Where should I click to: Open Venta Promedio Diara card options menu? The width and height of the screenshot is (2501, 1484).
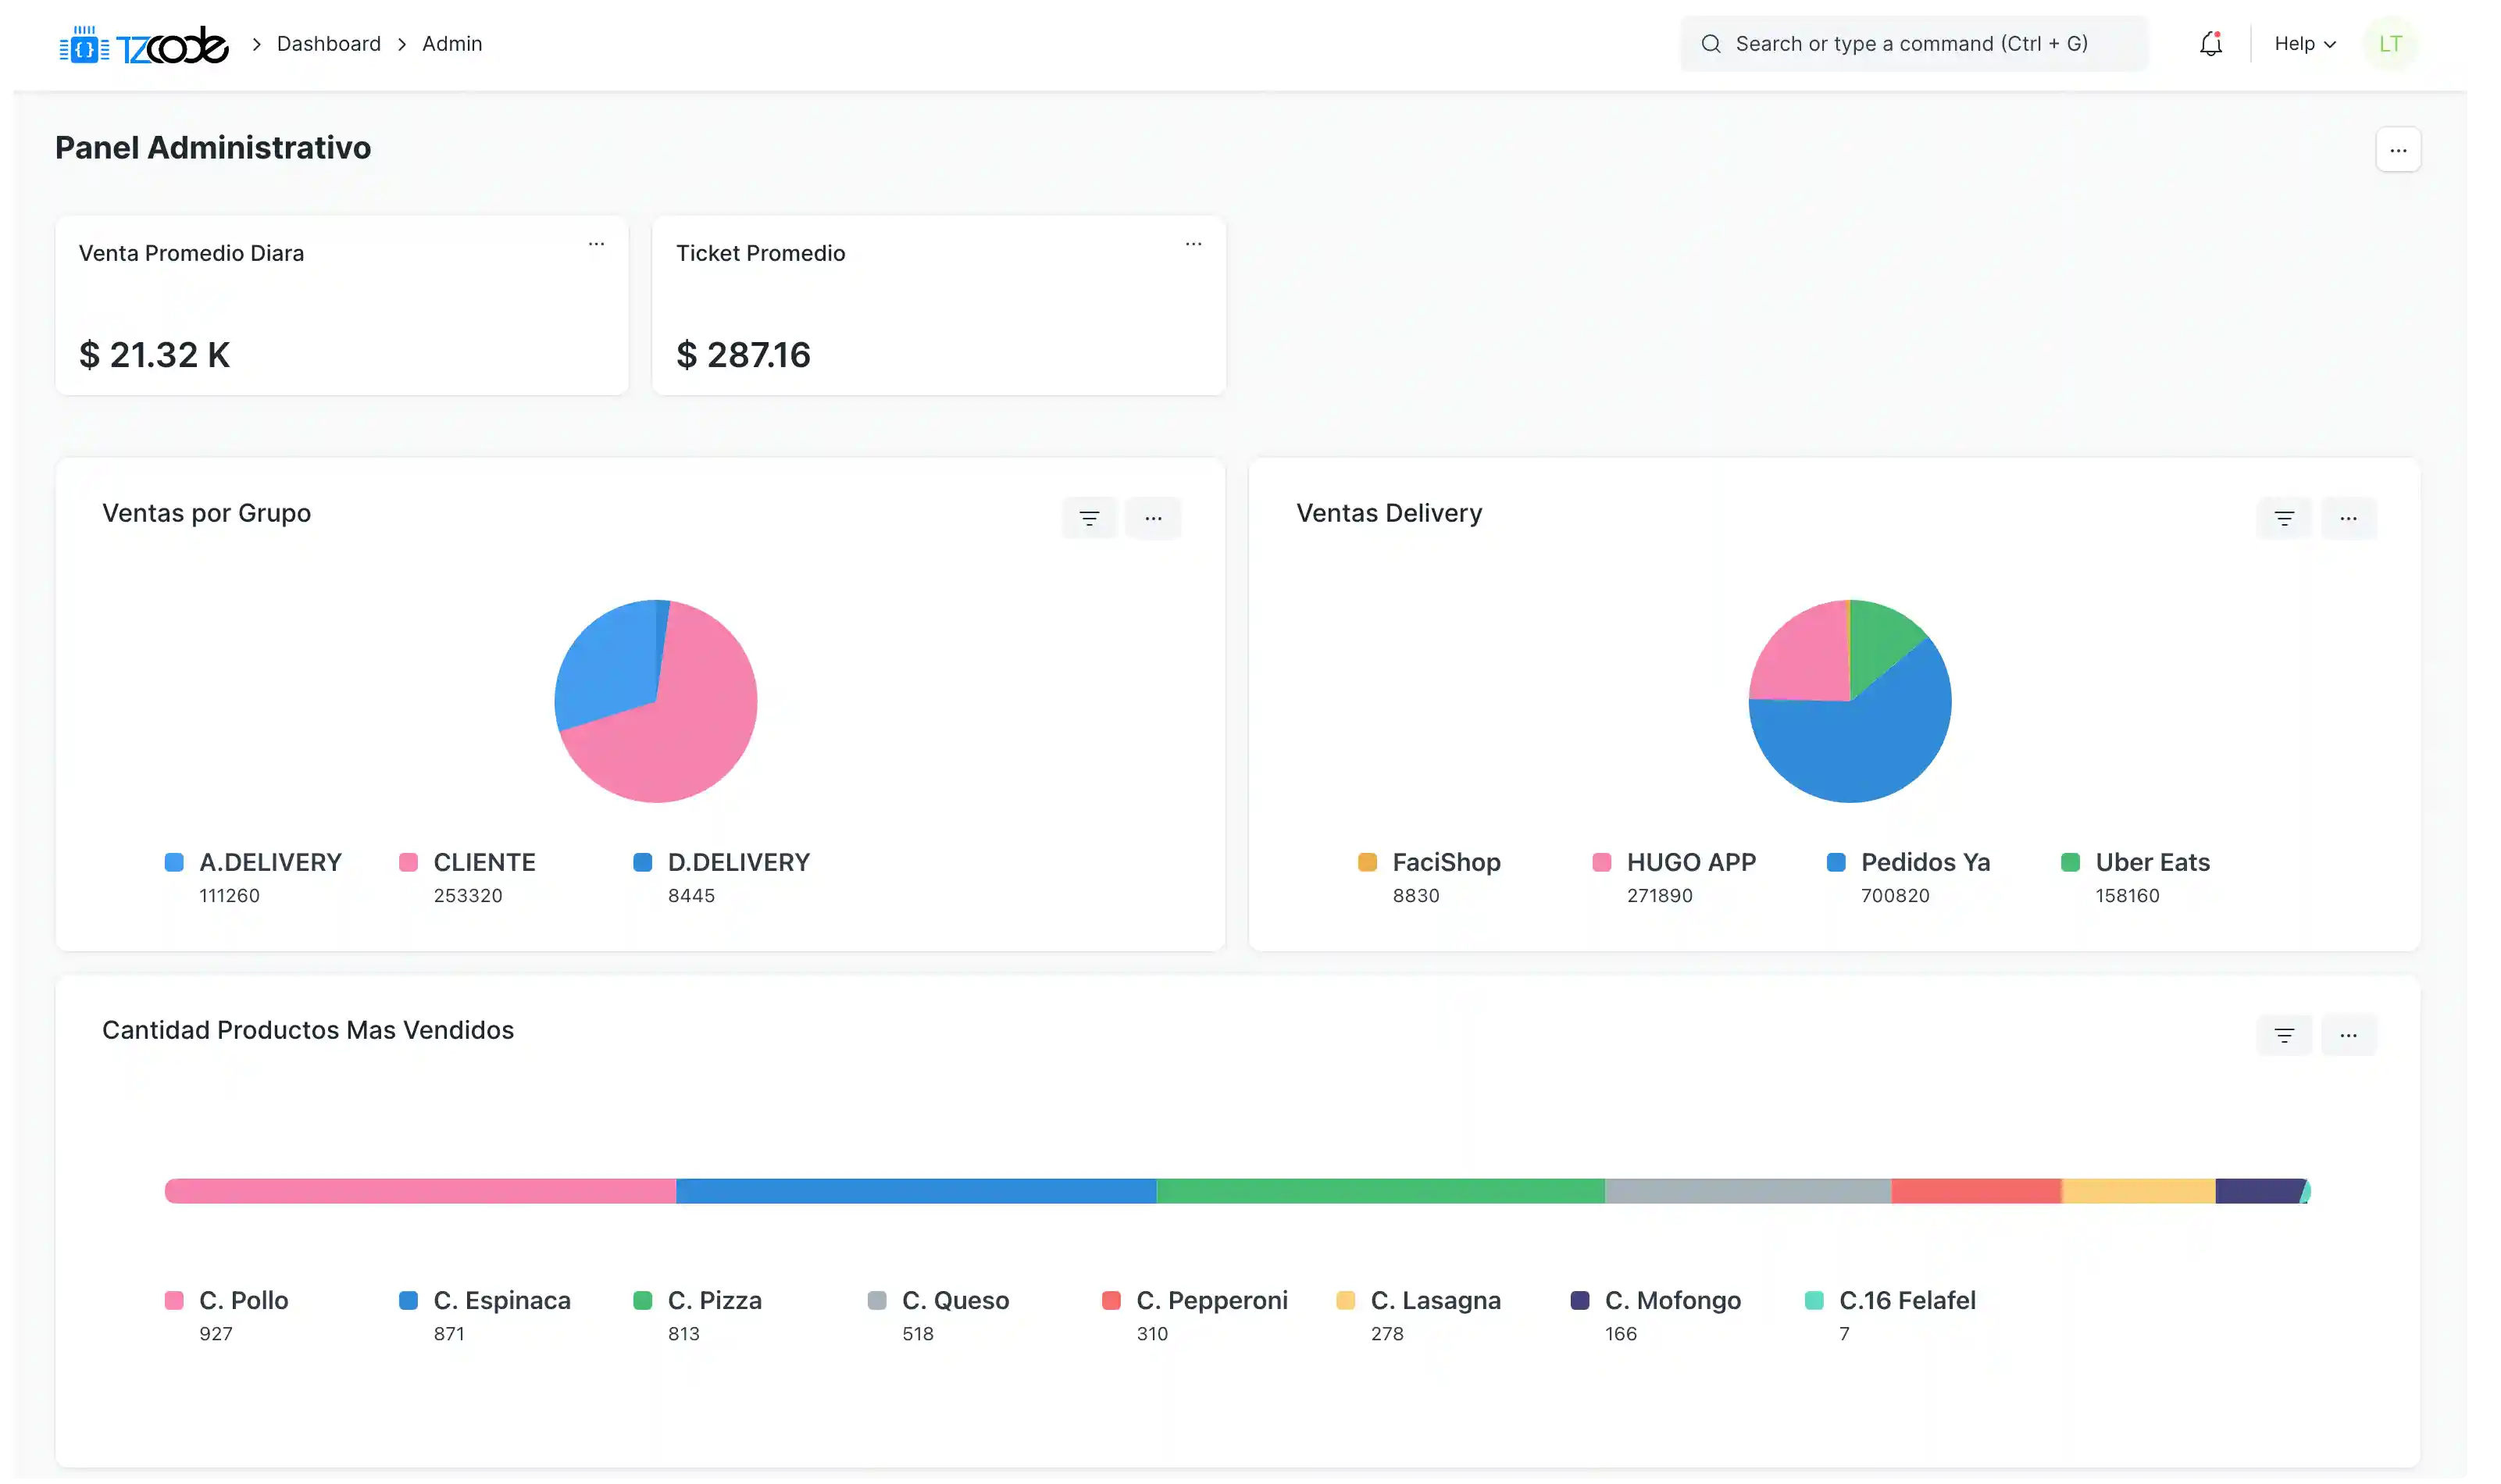pos(596,244)
